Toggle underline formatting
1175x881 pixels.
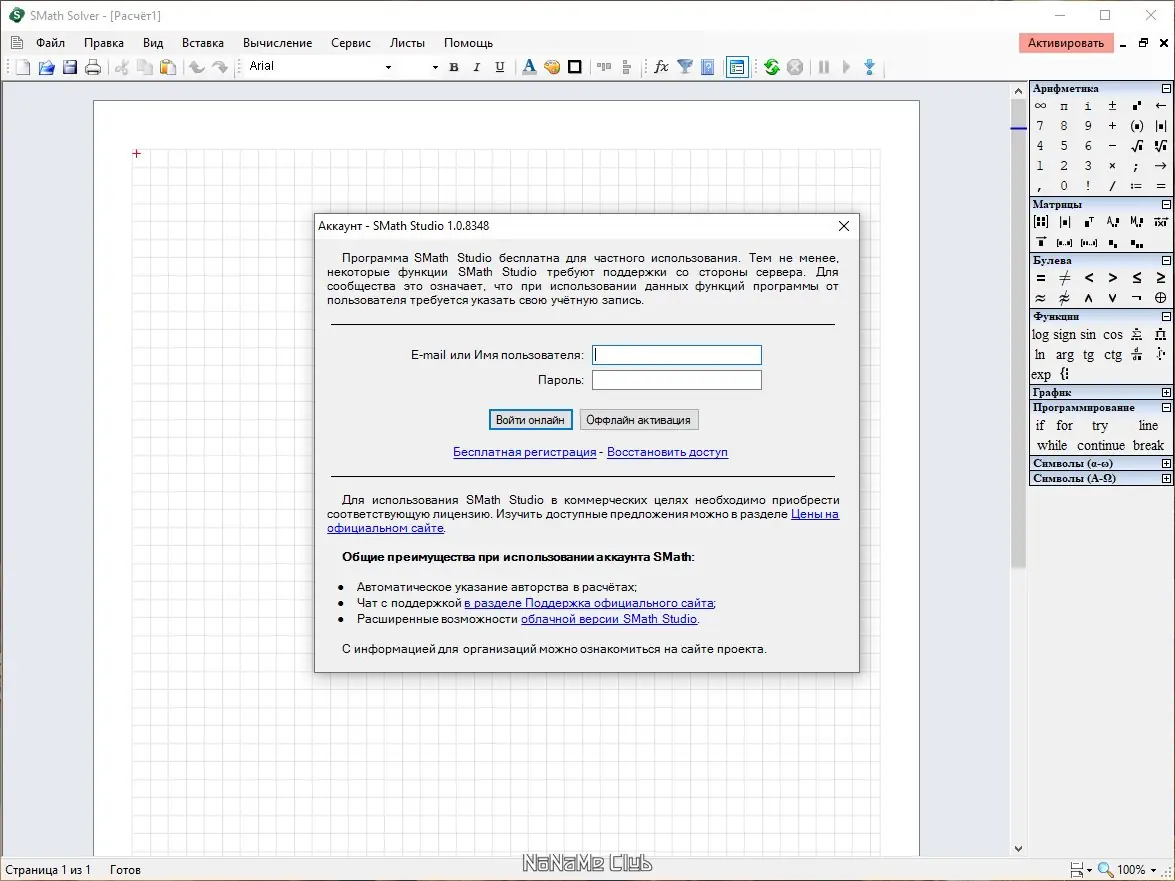[x=499, y=67]
